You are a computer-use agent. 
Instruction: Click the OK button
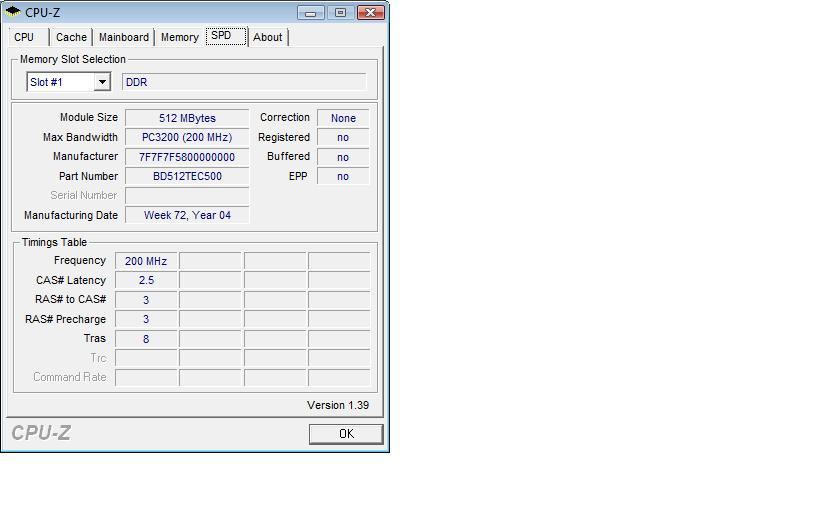[x=346, y=434]
